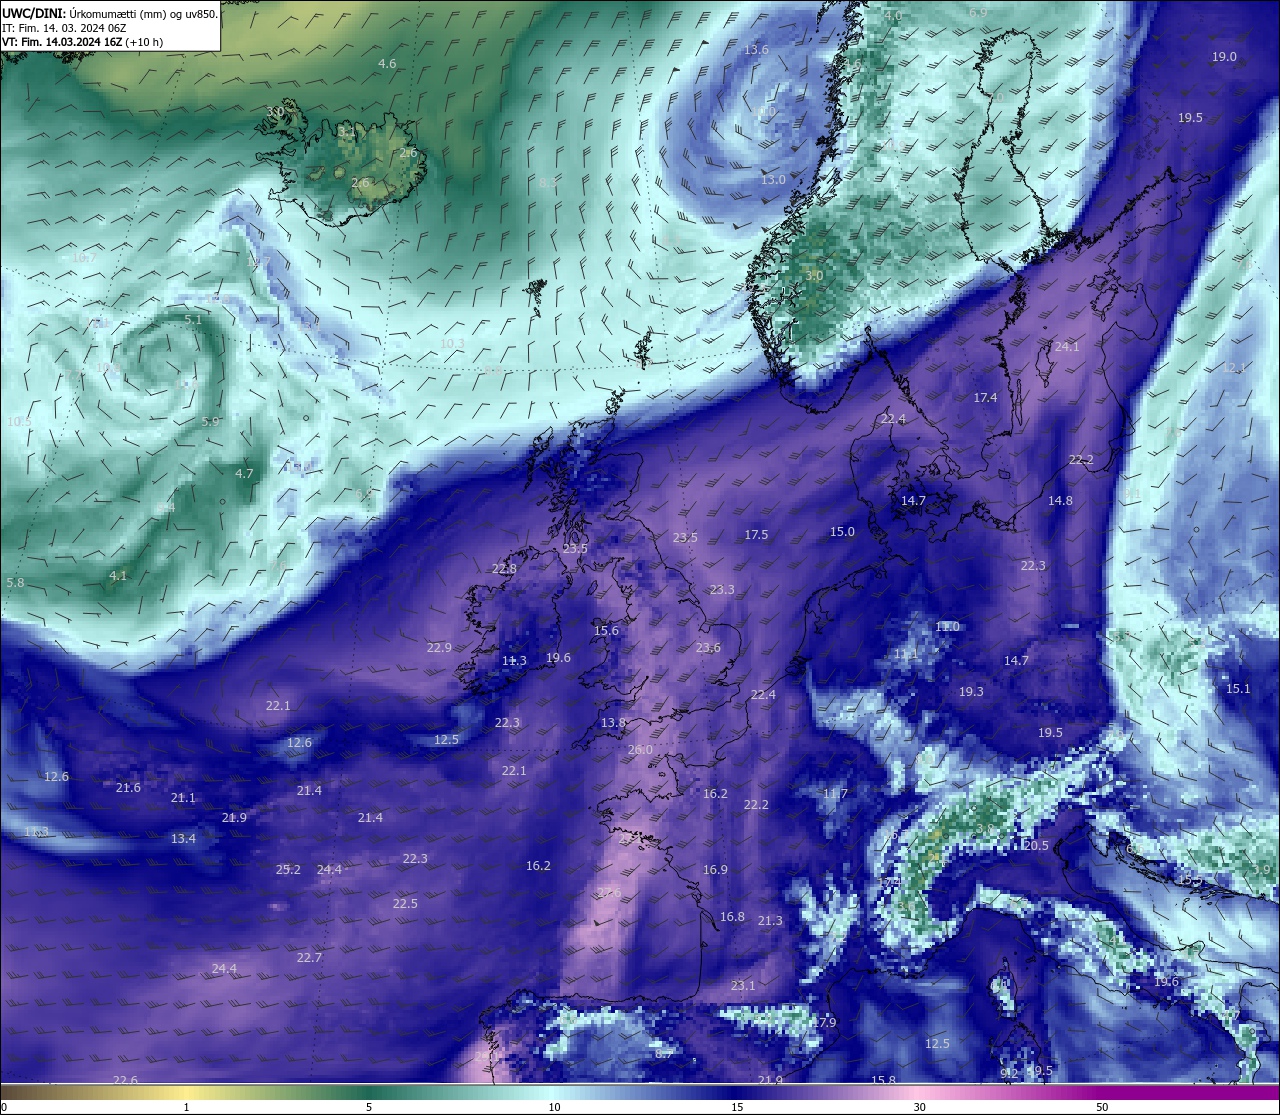
Task: Click the IT initialization time line 06Z
Action: pos(64,28)
